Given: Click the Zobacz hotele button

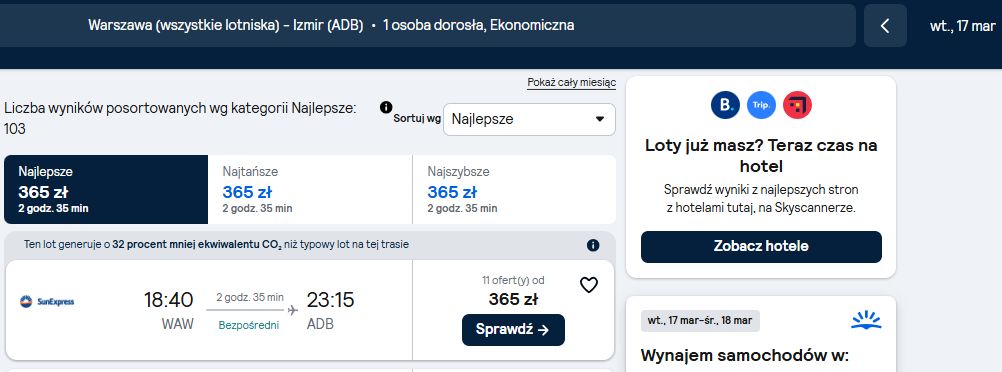Looking at the screenshot, I should point(761,247).
